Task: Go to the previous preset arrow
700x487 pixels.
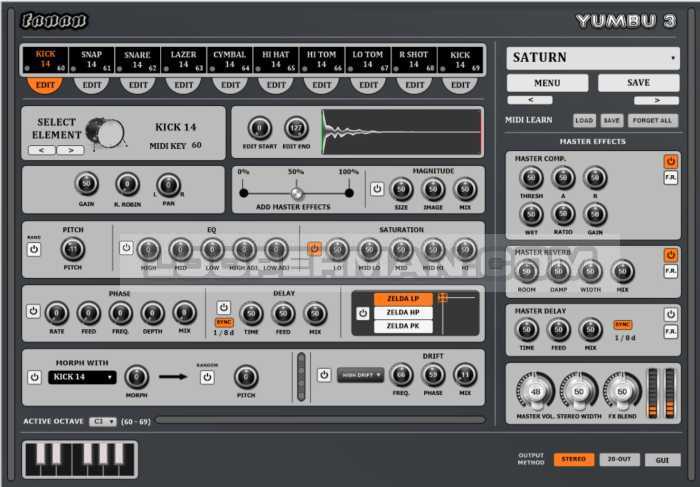Action: click(x=530, y=100)
